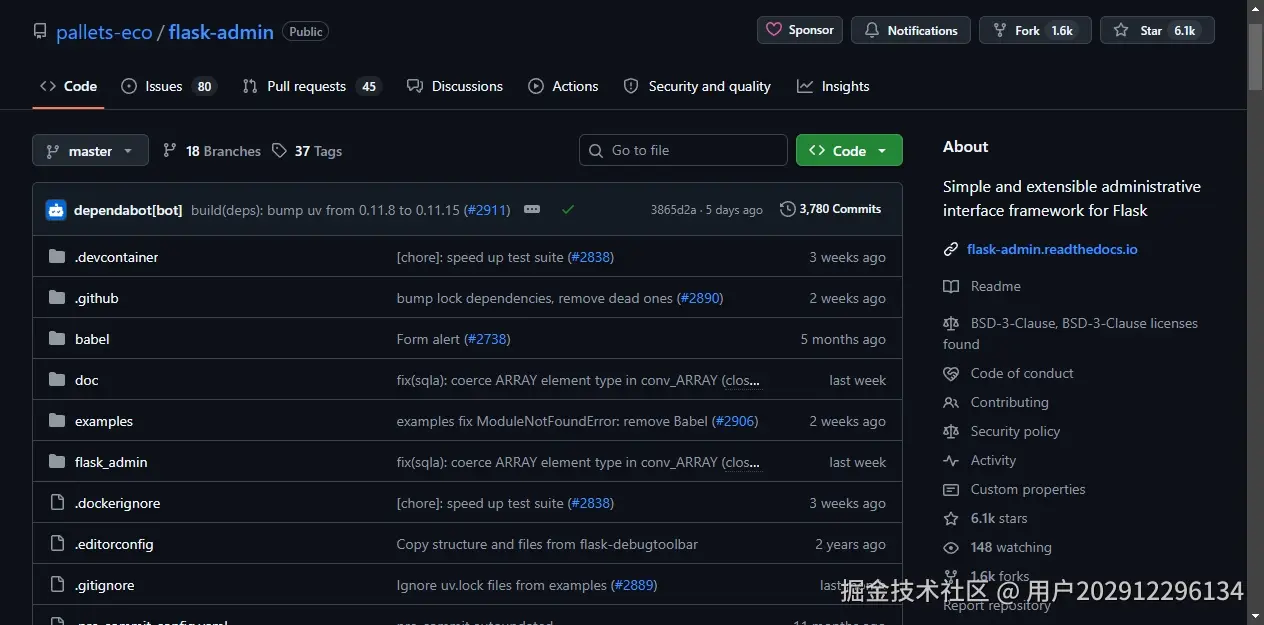Click the Custom properties note icon
Viewport: 1264px width, 625px height.
pyautogui.click(x=951, y=489)
